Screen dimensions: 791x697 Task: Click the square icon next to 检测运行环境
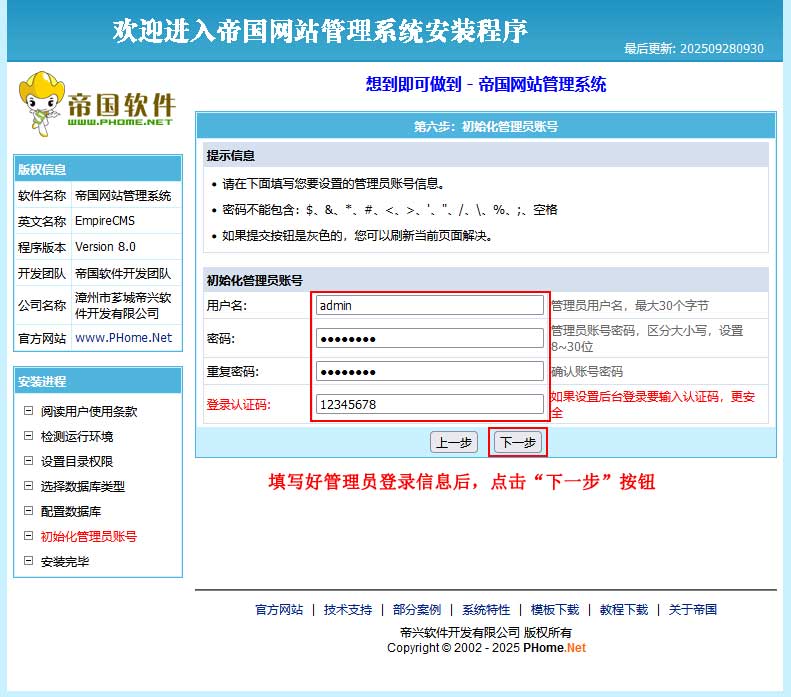(28, 436)
